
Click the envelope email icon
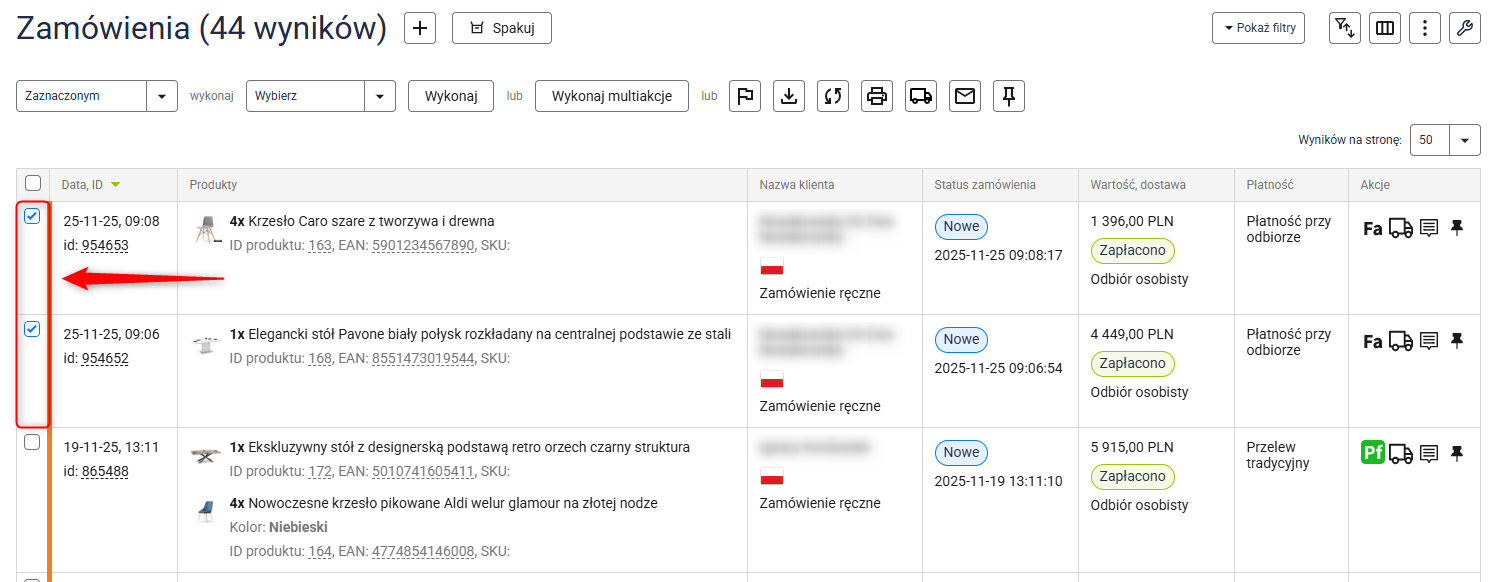click(964, 96)
